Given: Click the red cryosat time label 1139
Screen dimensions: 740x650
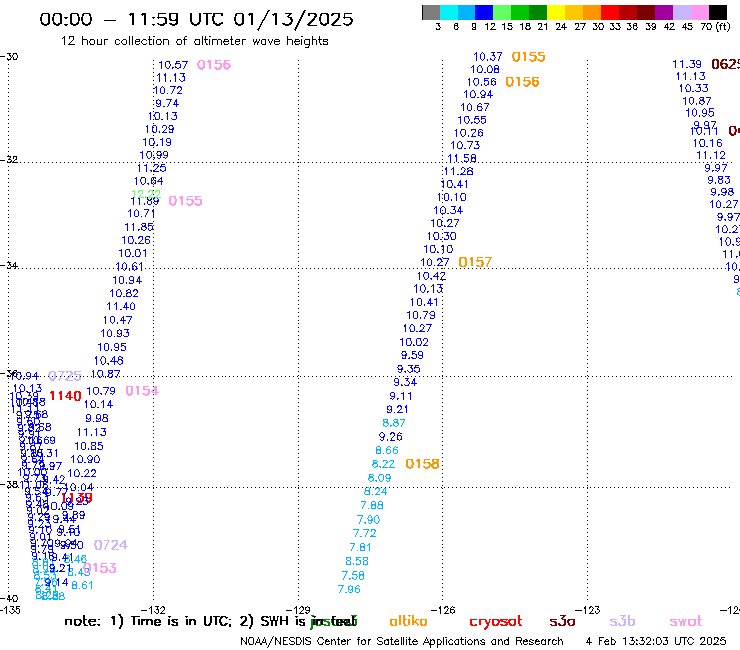Looking at the screenshot, I should (x=77, y=498).
